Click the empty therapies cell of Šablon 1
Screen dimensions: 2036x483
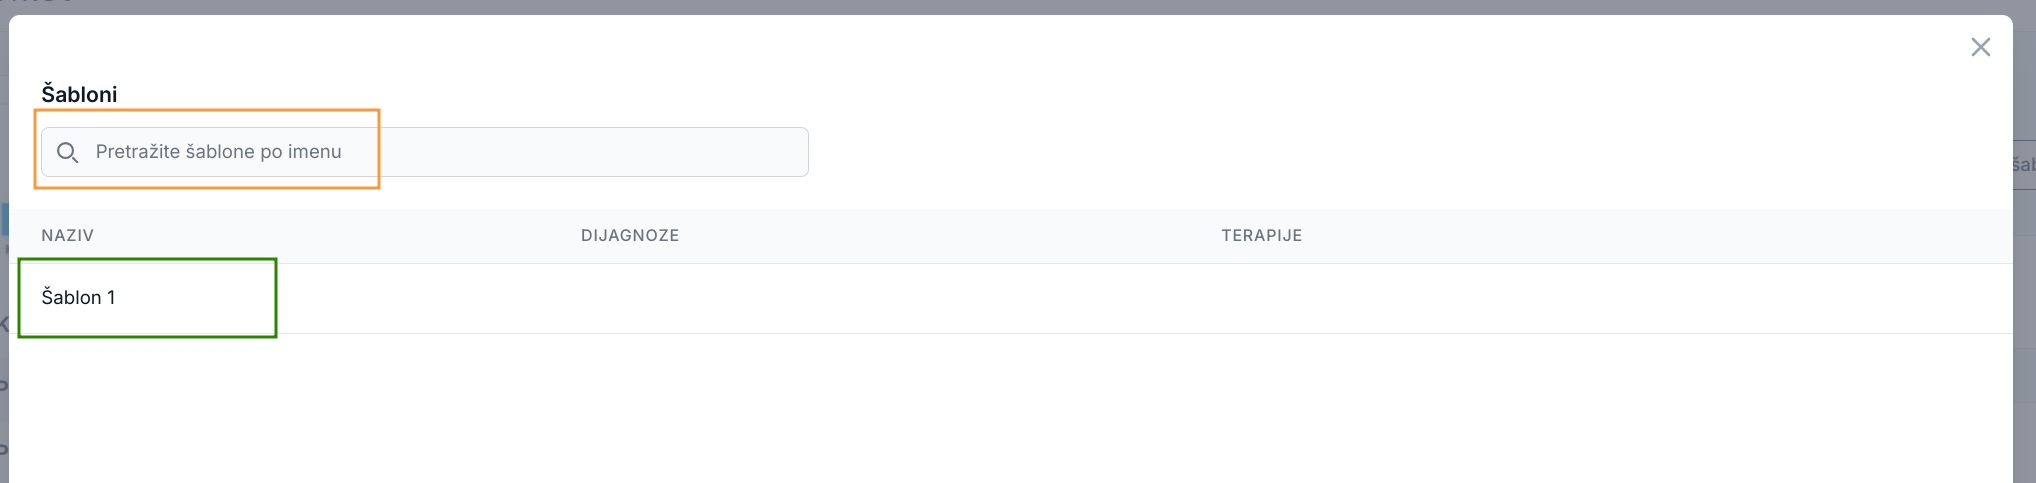pyautogui.click(x=1500, y=298)
